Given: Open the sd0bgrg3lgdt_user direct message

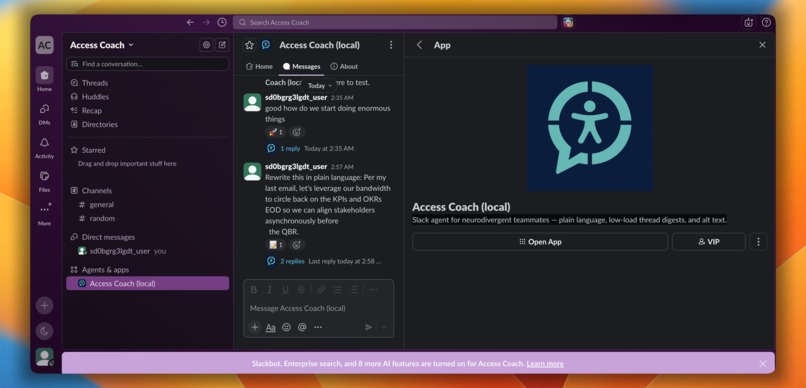Looking at the screenshot, I should pyautogui.click(x=119, y=251).
